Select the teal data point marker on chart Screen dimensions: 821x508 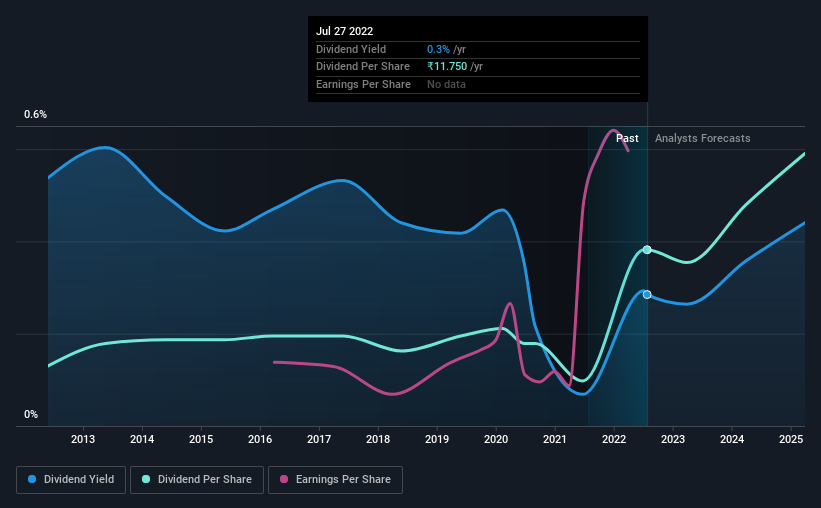coord(647,250)
